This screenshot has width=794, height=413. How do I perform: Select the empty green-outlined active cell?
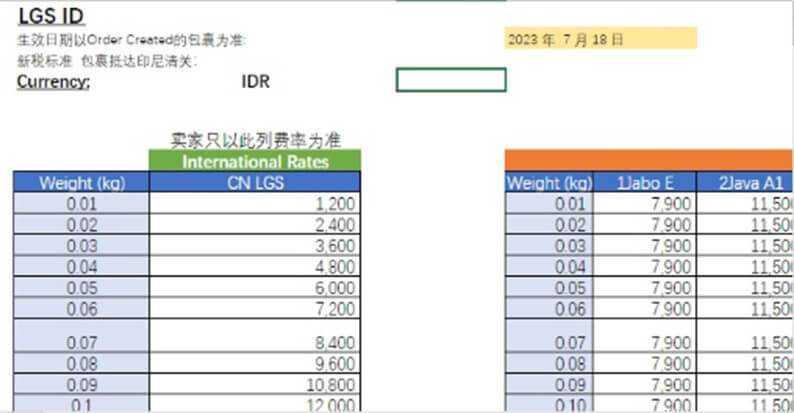[x=451, y=80]
